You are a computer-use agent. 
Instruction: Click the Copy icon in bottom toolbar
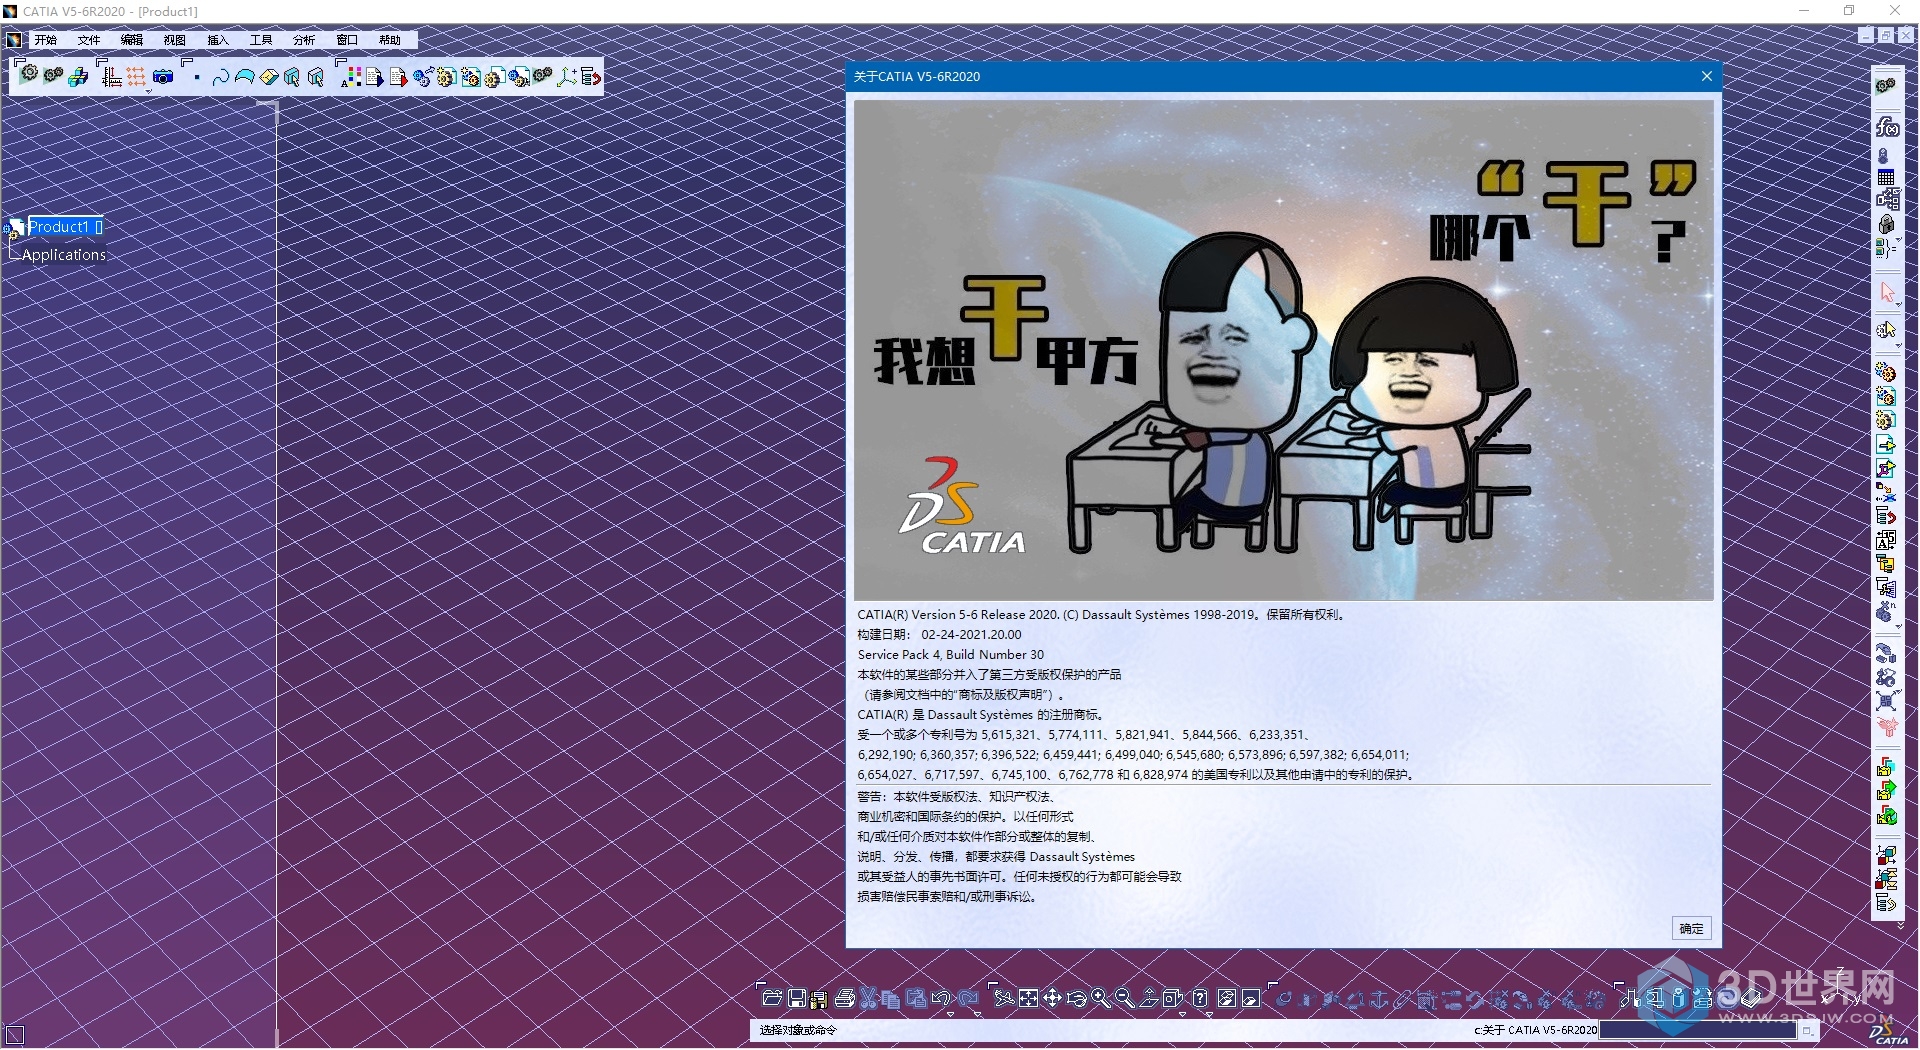point(891,998)
